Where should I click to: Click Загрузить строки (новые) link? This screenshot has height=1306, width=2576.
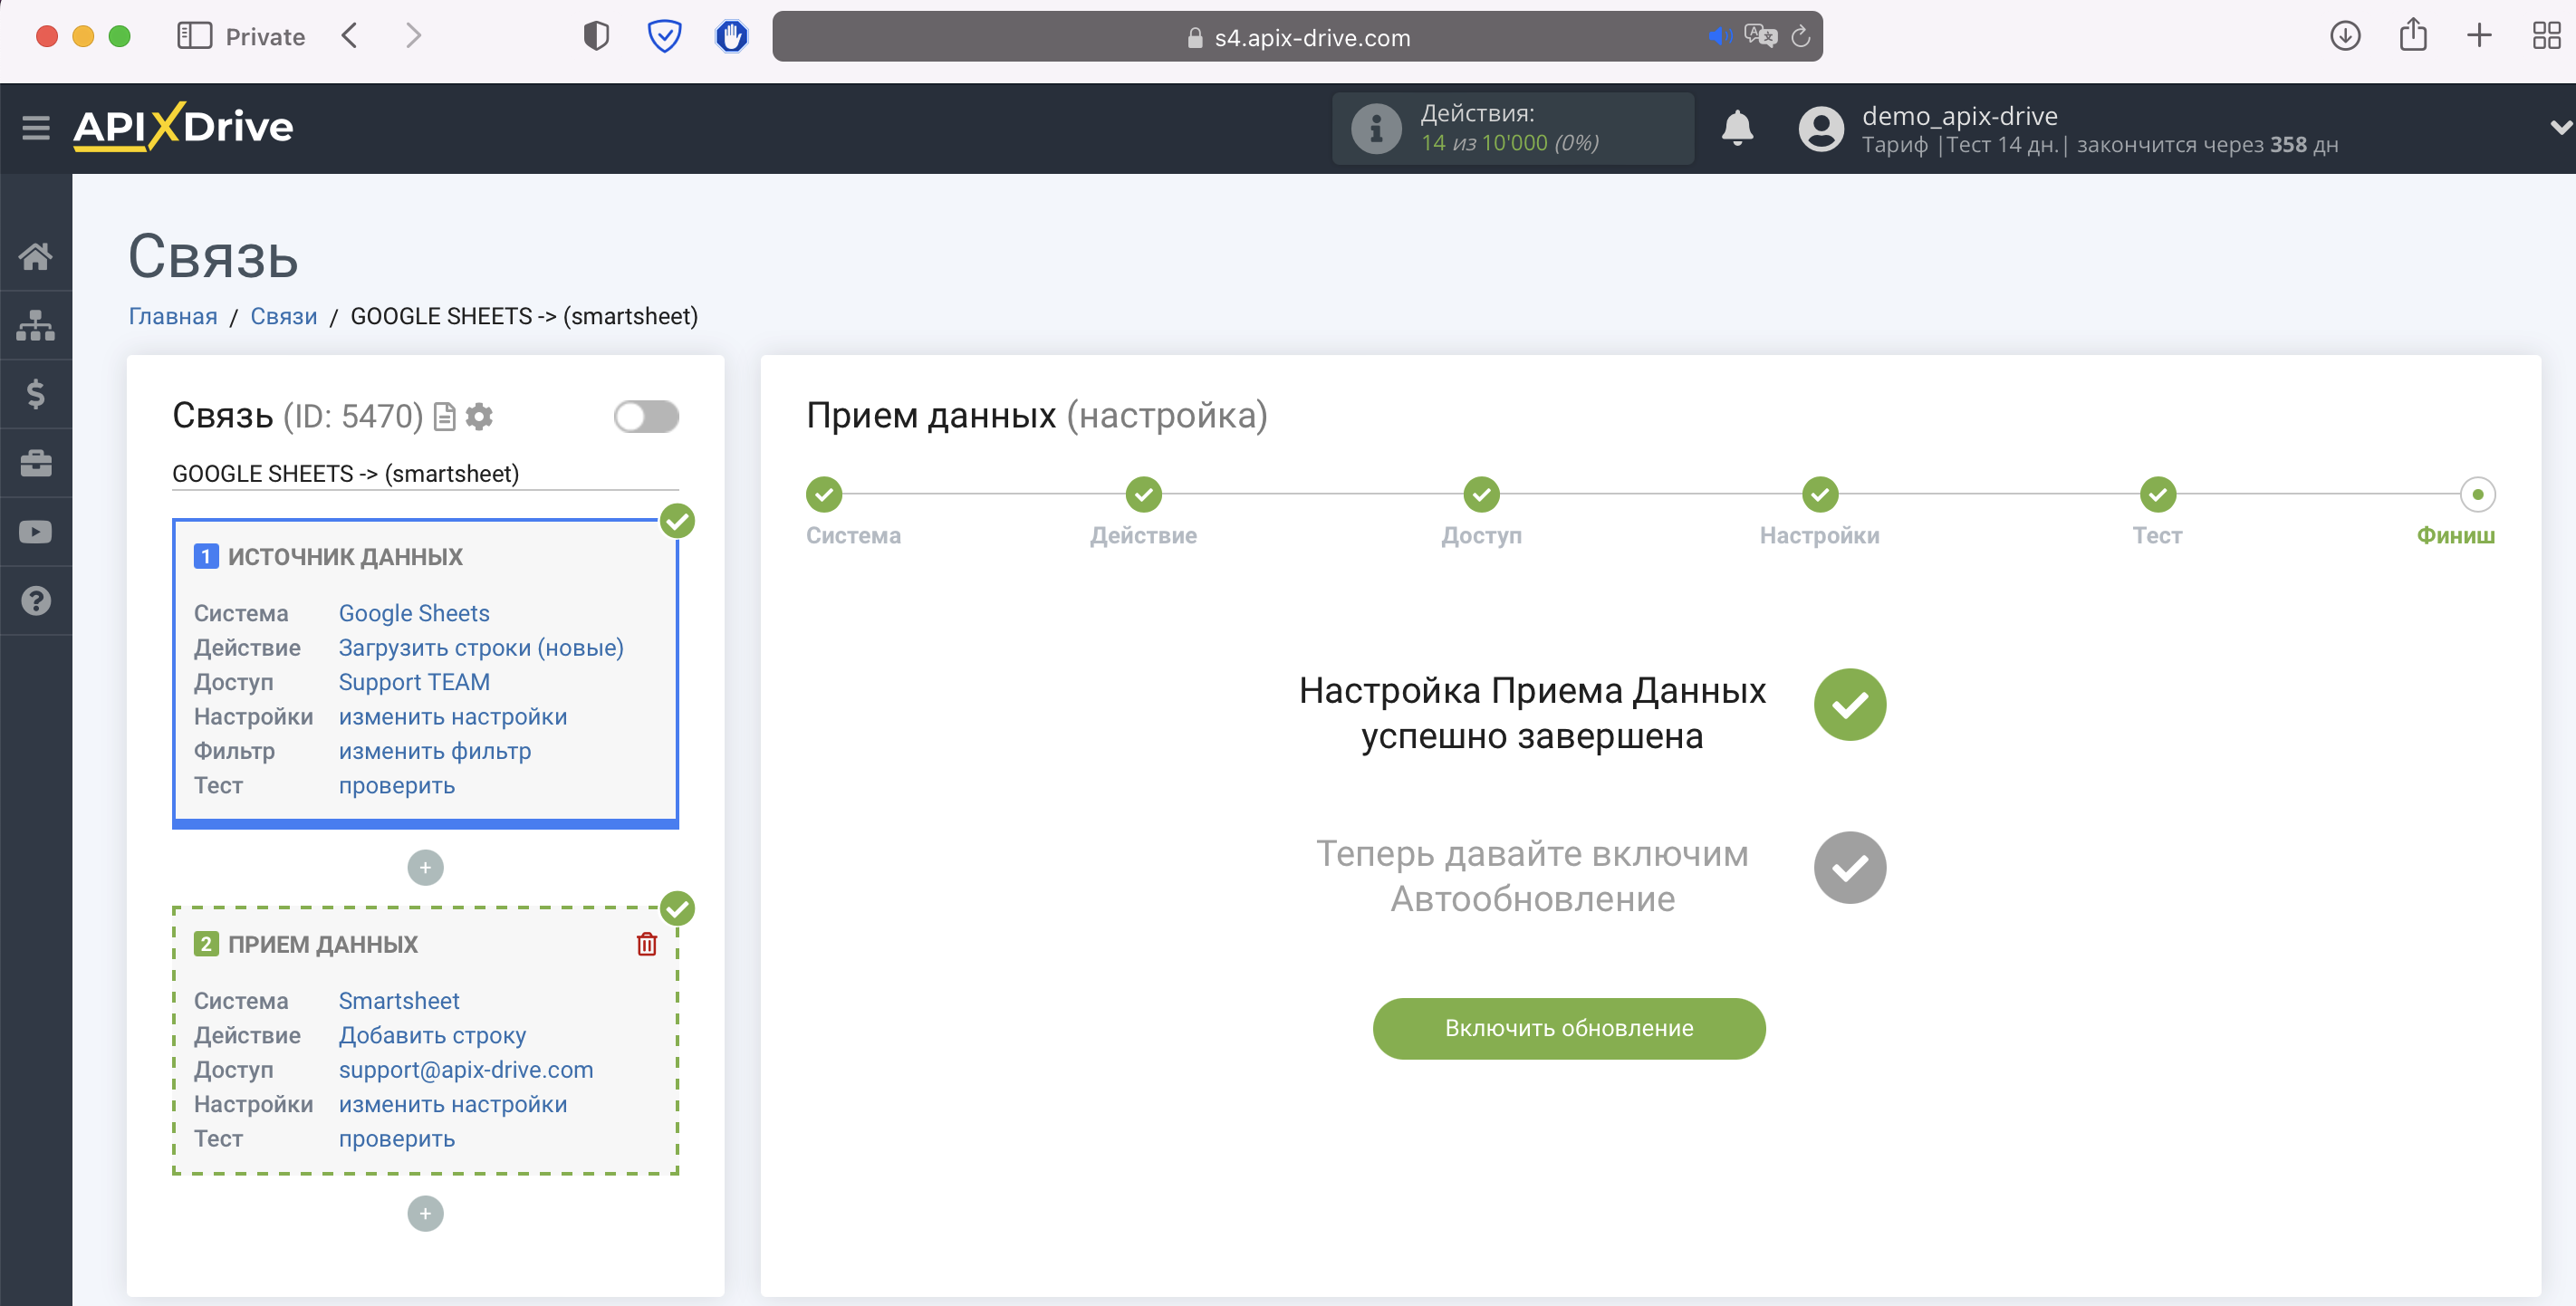[x=481, y=647]
